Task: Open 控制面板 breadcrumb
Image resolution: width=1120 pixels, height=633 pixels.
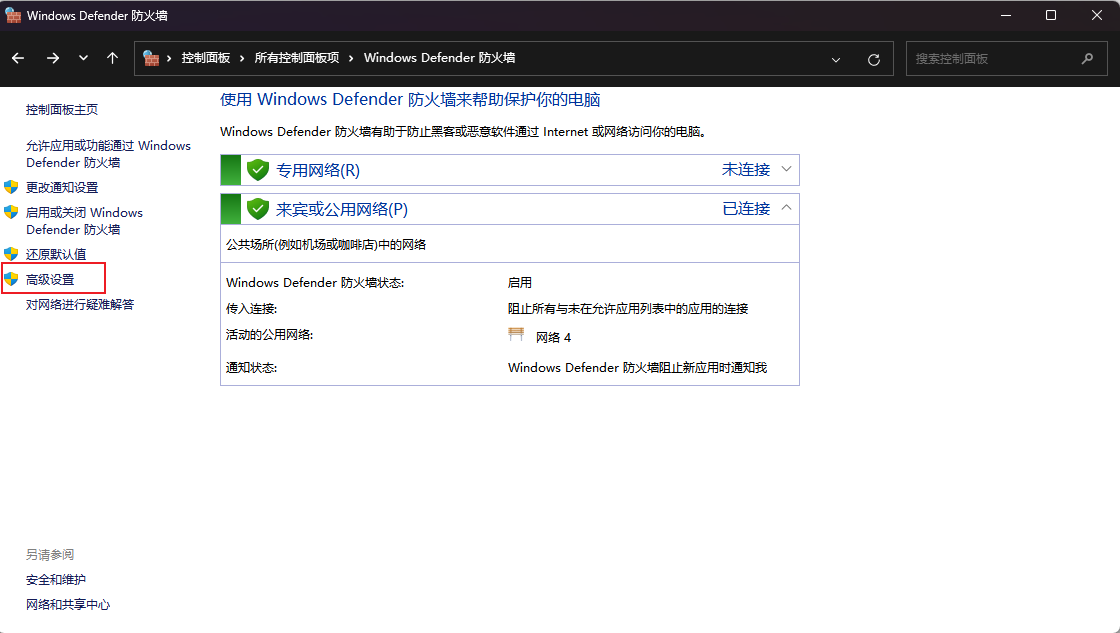Action: coord(206,58)
